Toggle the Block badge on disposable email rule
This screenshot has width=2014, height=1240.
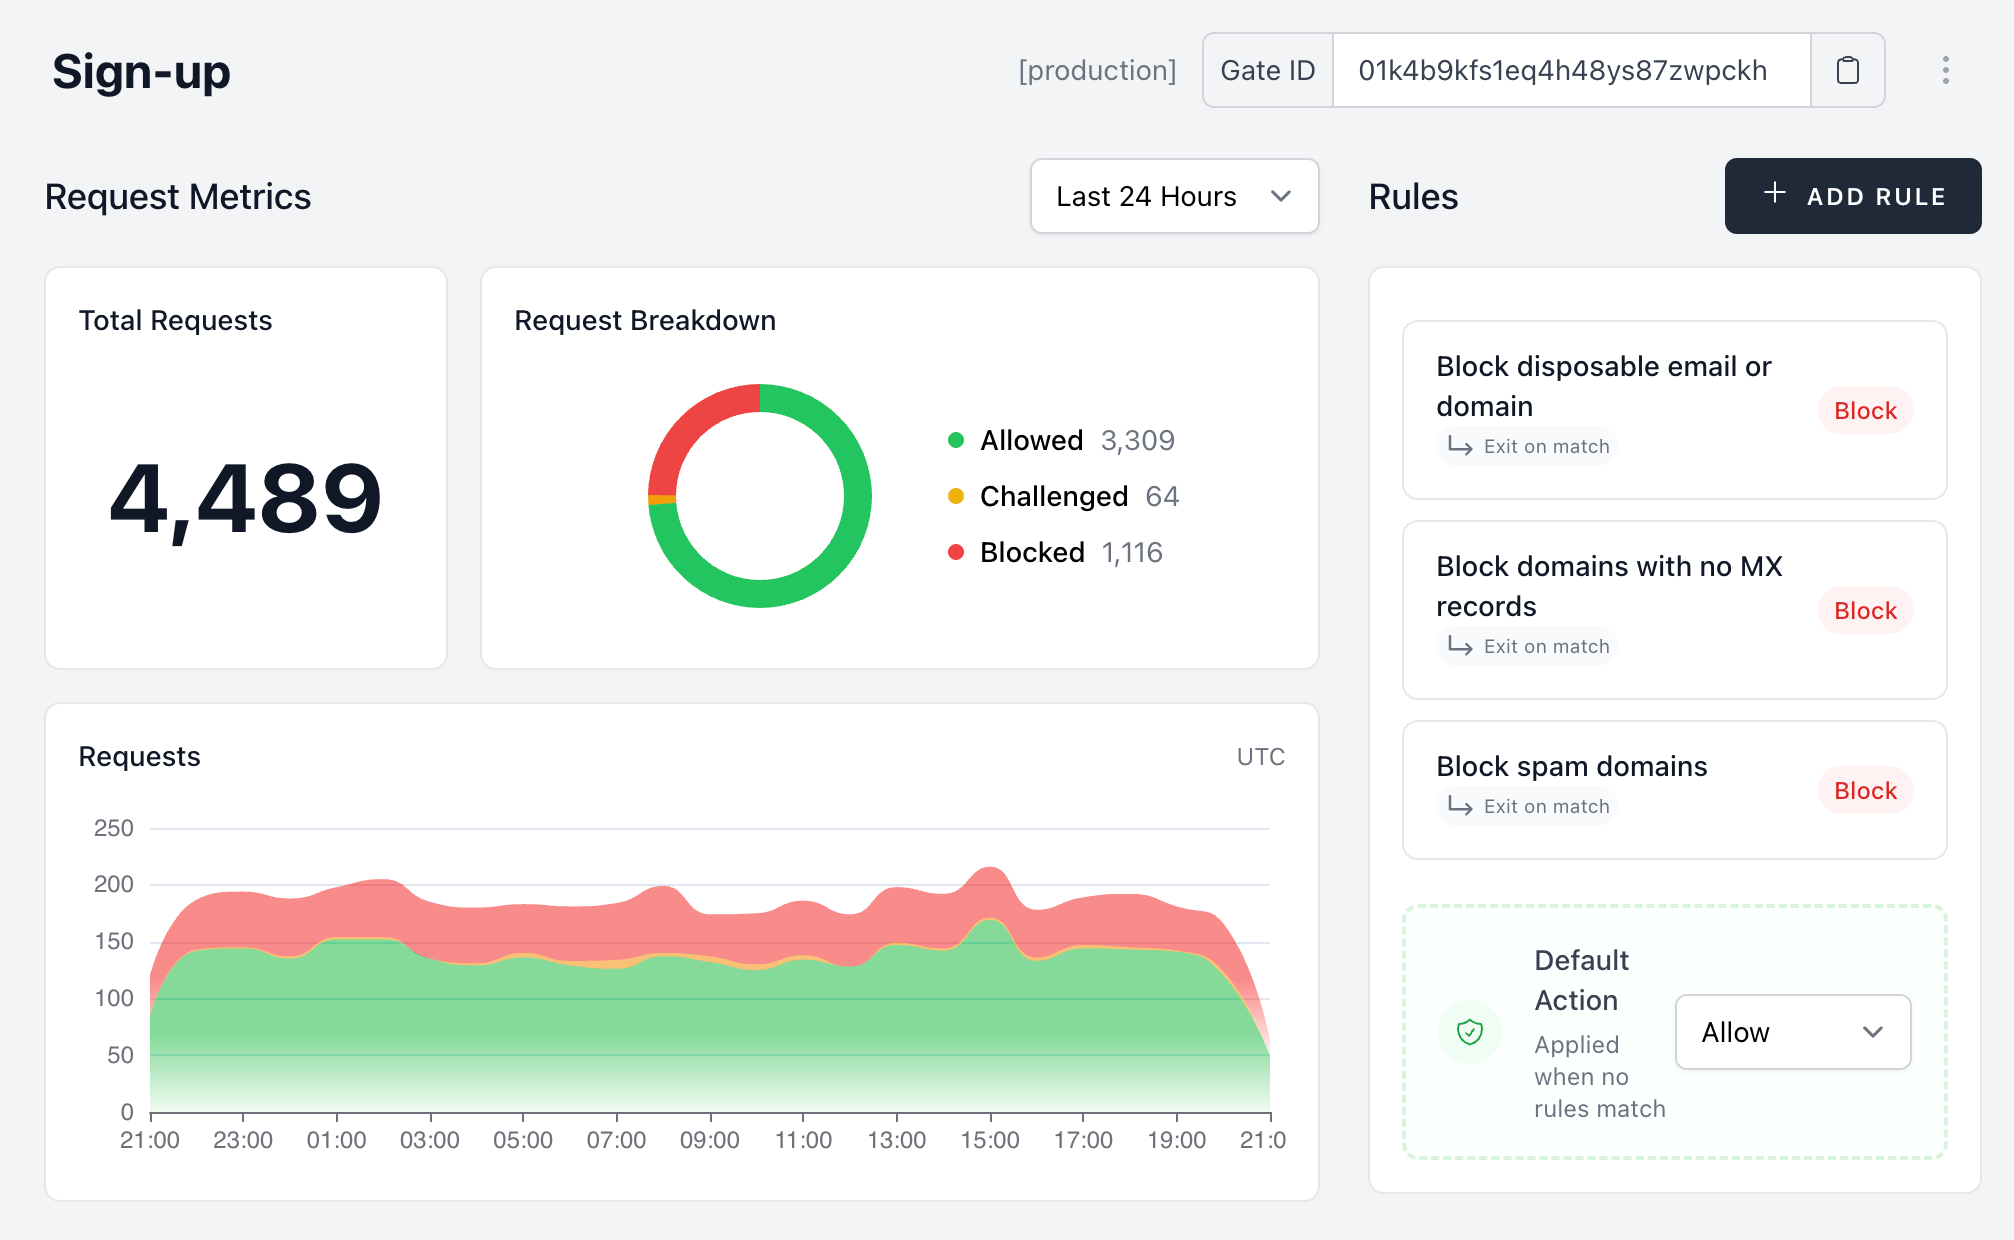coord(1864,410)
